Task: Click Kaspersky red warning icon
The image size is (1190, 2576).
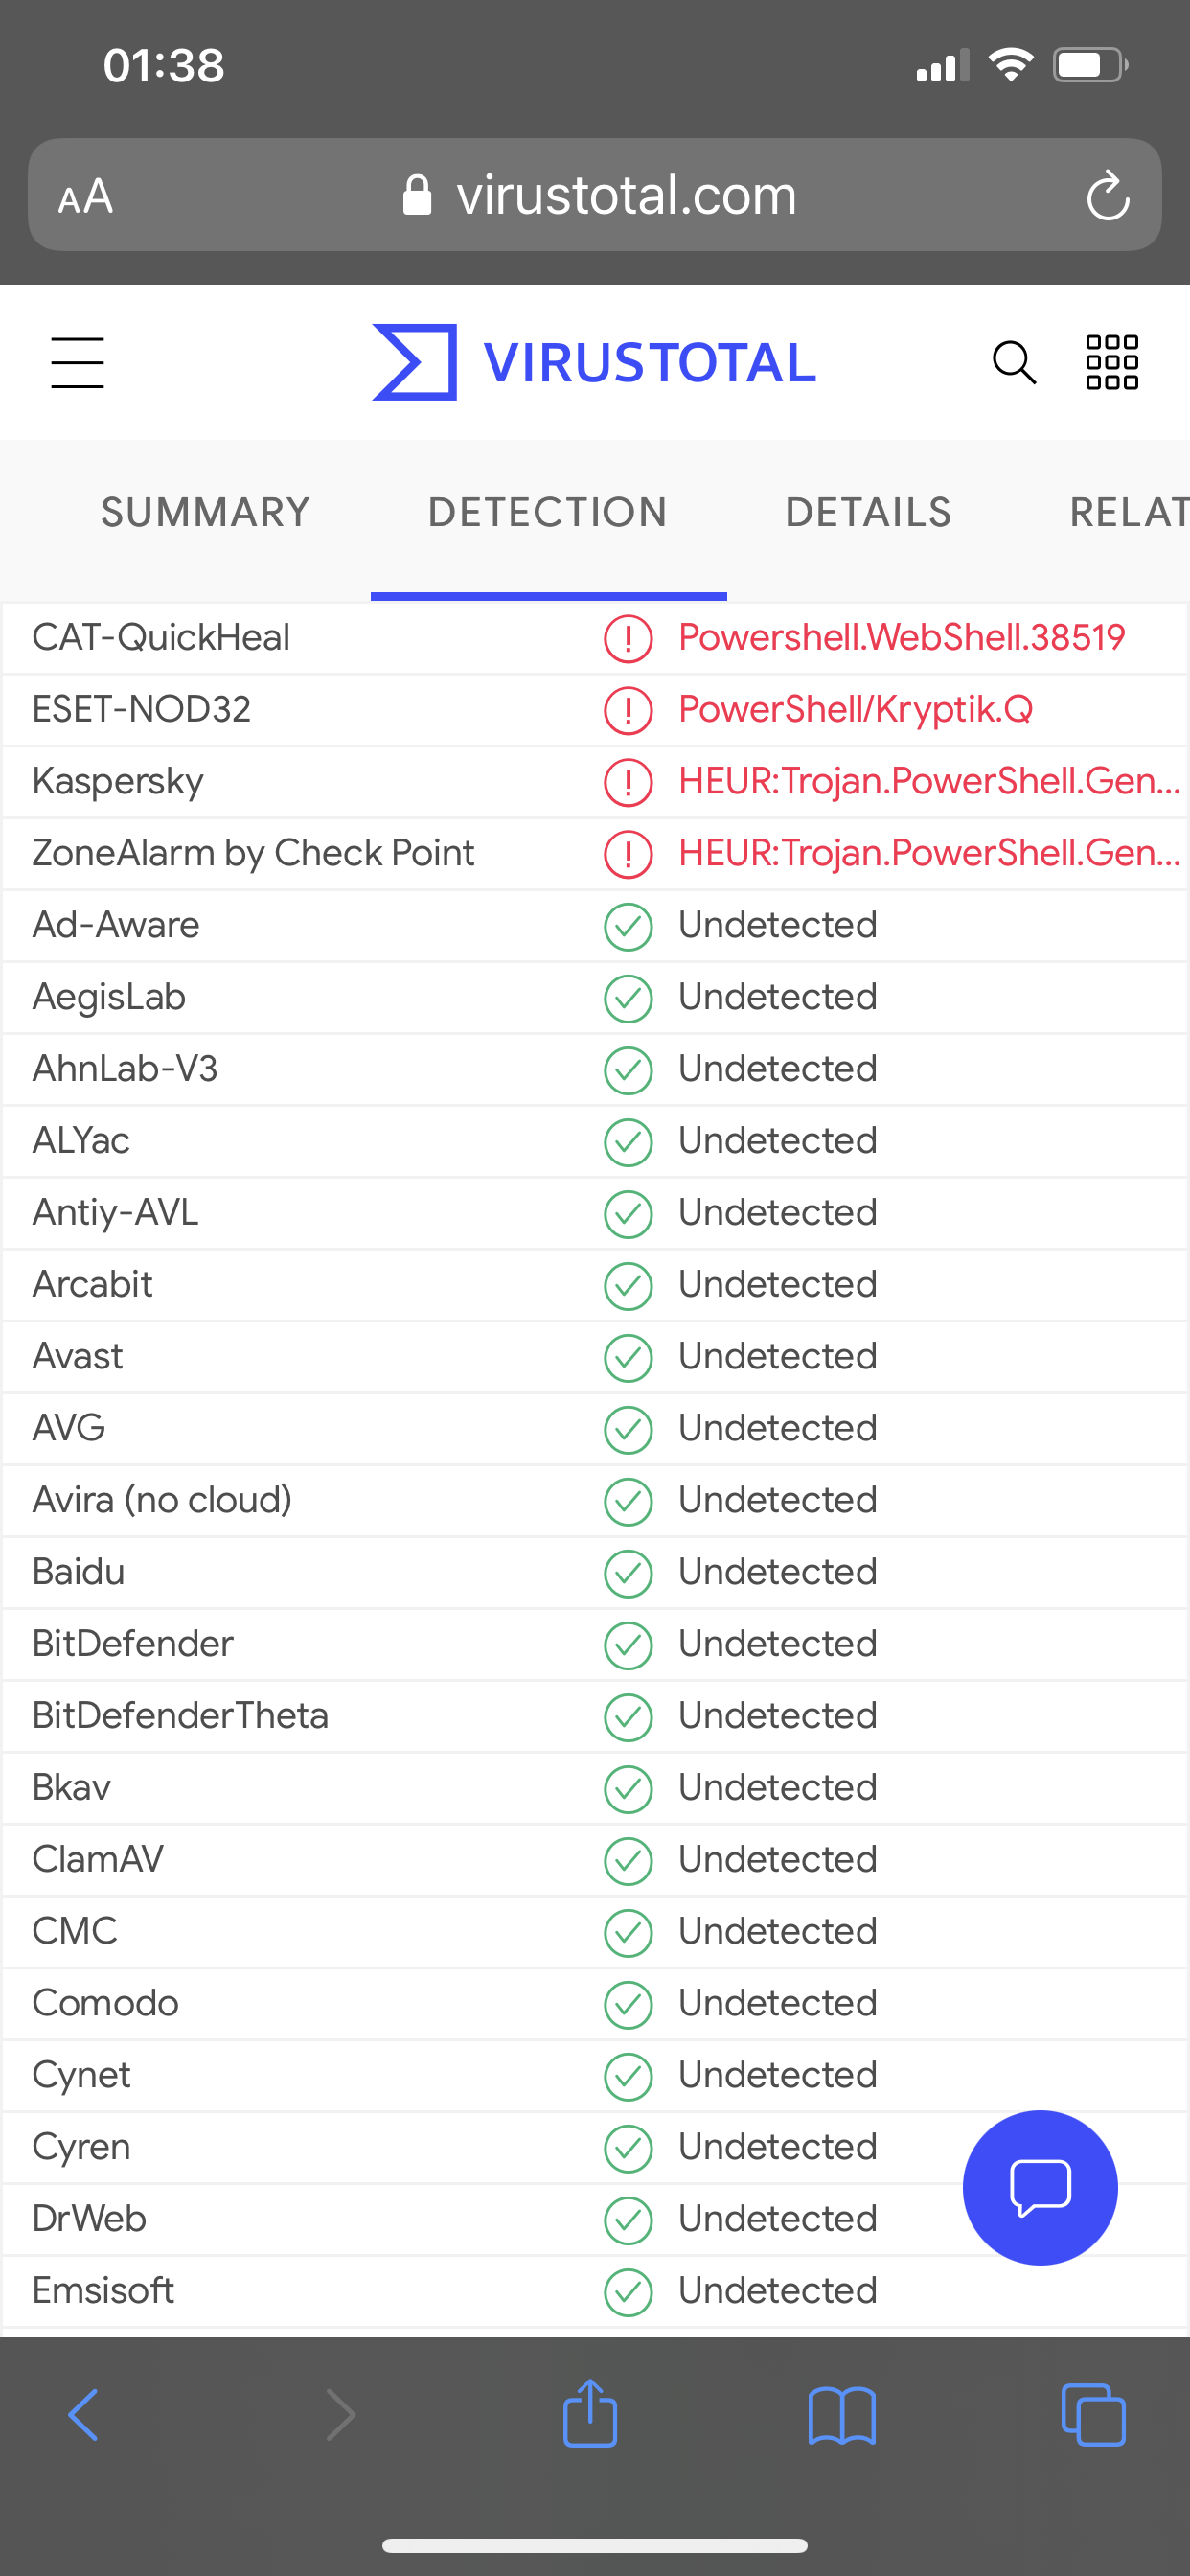Action: 628,782
